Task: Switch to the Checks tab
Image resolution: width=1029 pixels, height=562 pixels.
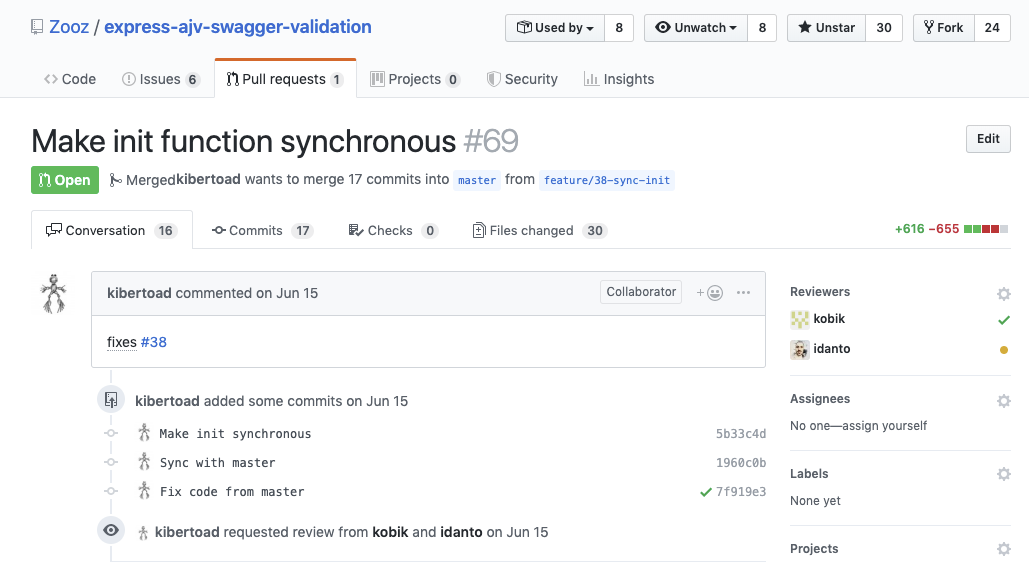Action: pos(393,230)
